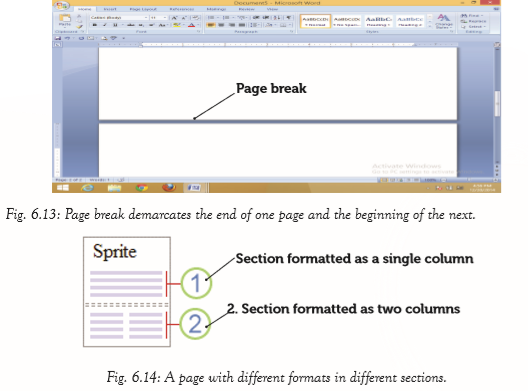This screenshot has height=391, width=528.
Task: Open the font name dropdown
Action: (x=146, y=18)
